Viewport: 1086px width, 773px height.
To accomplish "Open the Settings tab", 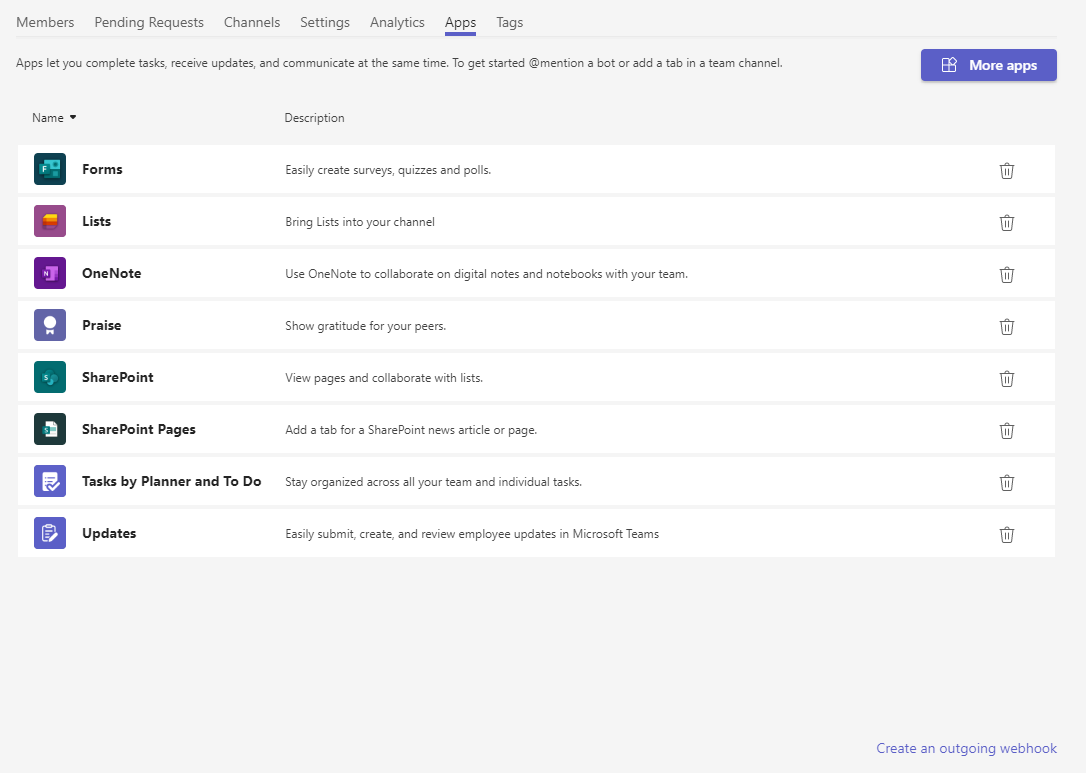I will (325, 22).
